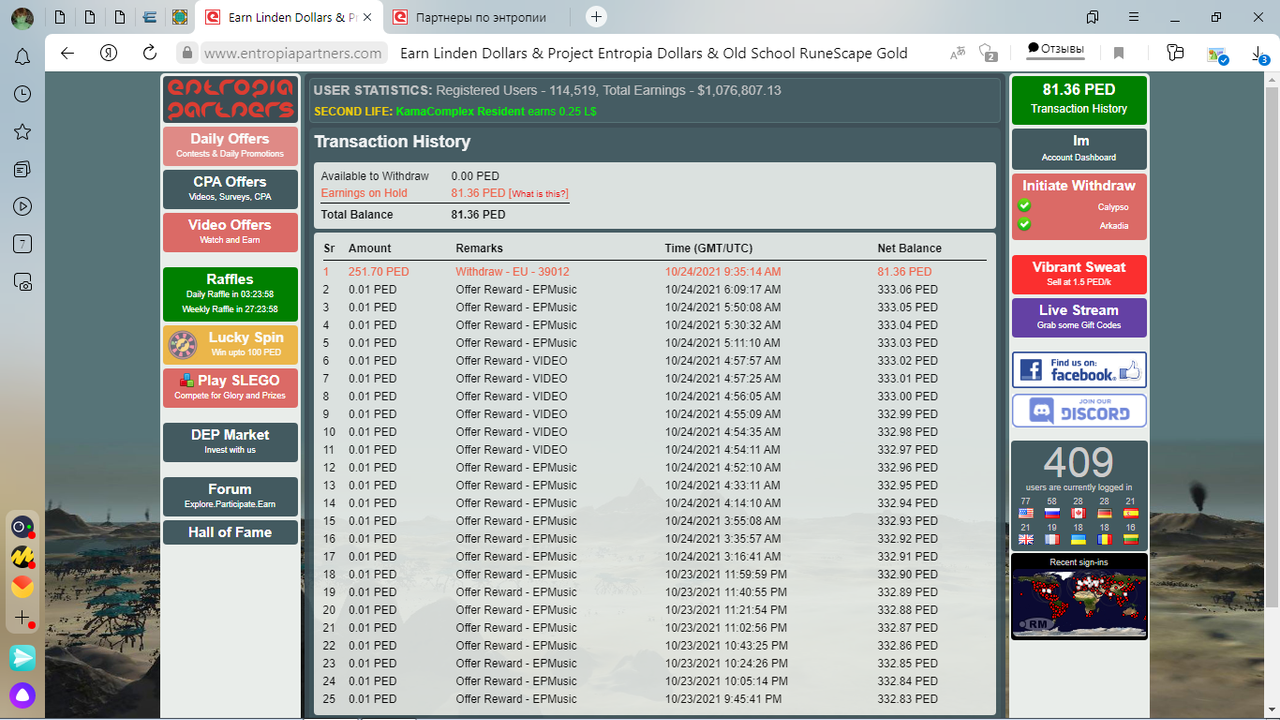Click the user profile avatar
This screenshot has height=720, width=1280.
tap(21, 17)
